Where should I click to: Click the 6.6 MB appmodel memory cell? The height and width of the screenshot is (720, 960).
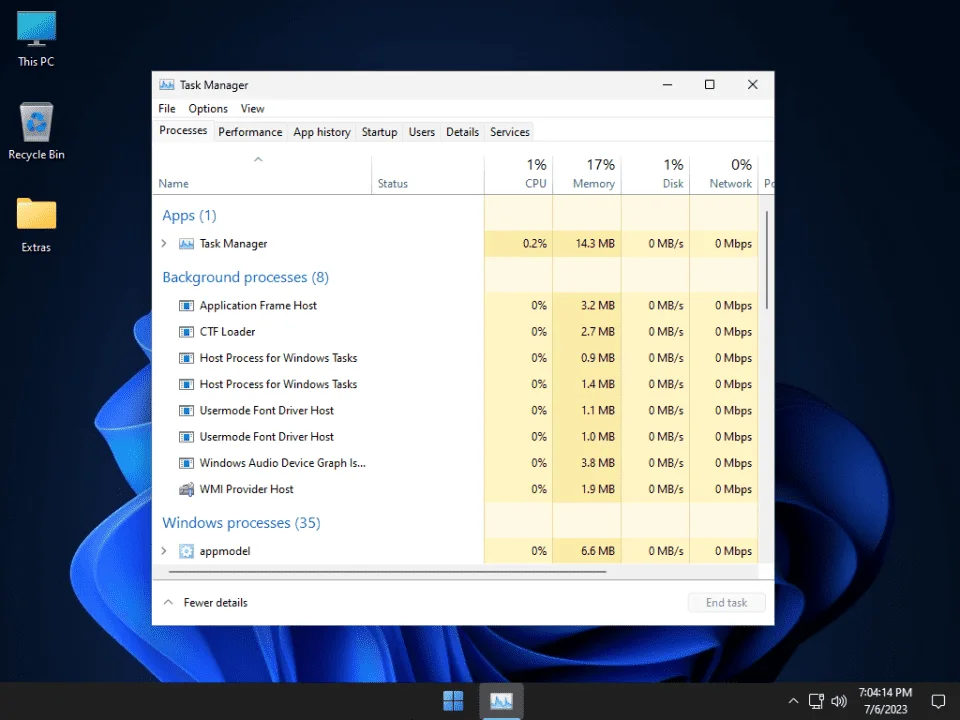pyautogui.click(x=587, y=551)
